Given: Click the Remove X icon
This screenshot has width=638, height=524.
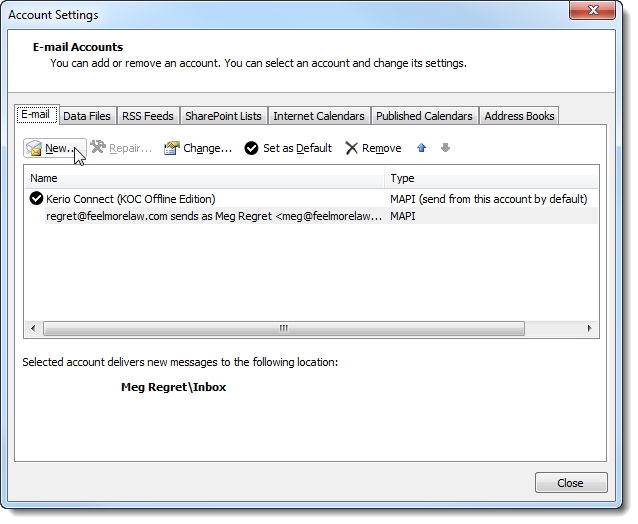Looking at the screenshot, I should tap(352, 148).
